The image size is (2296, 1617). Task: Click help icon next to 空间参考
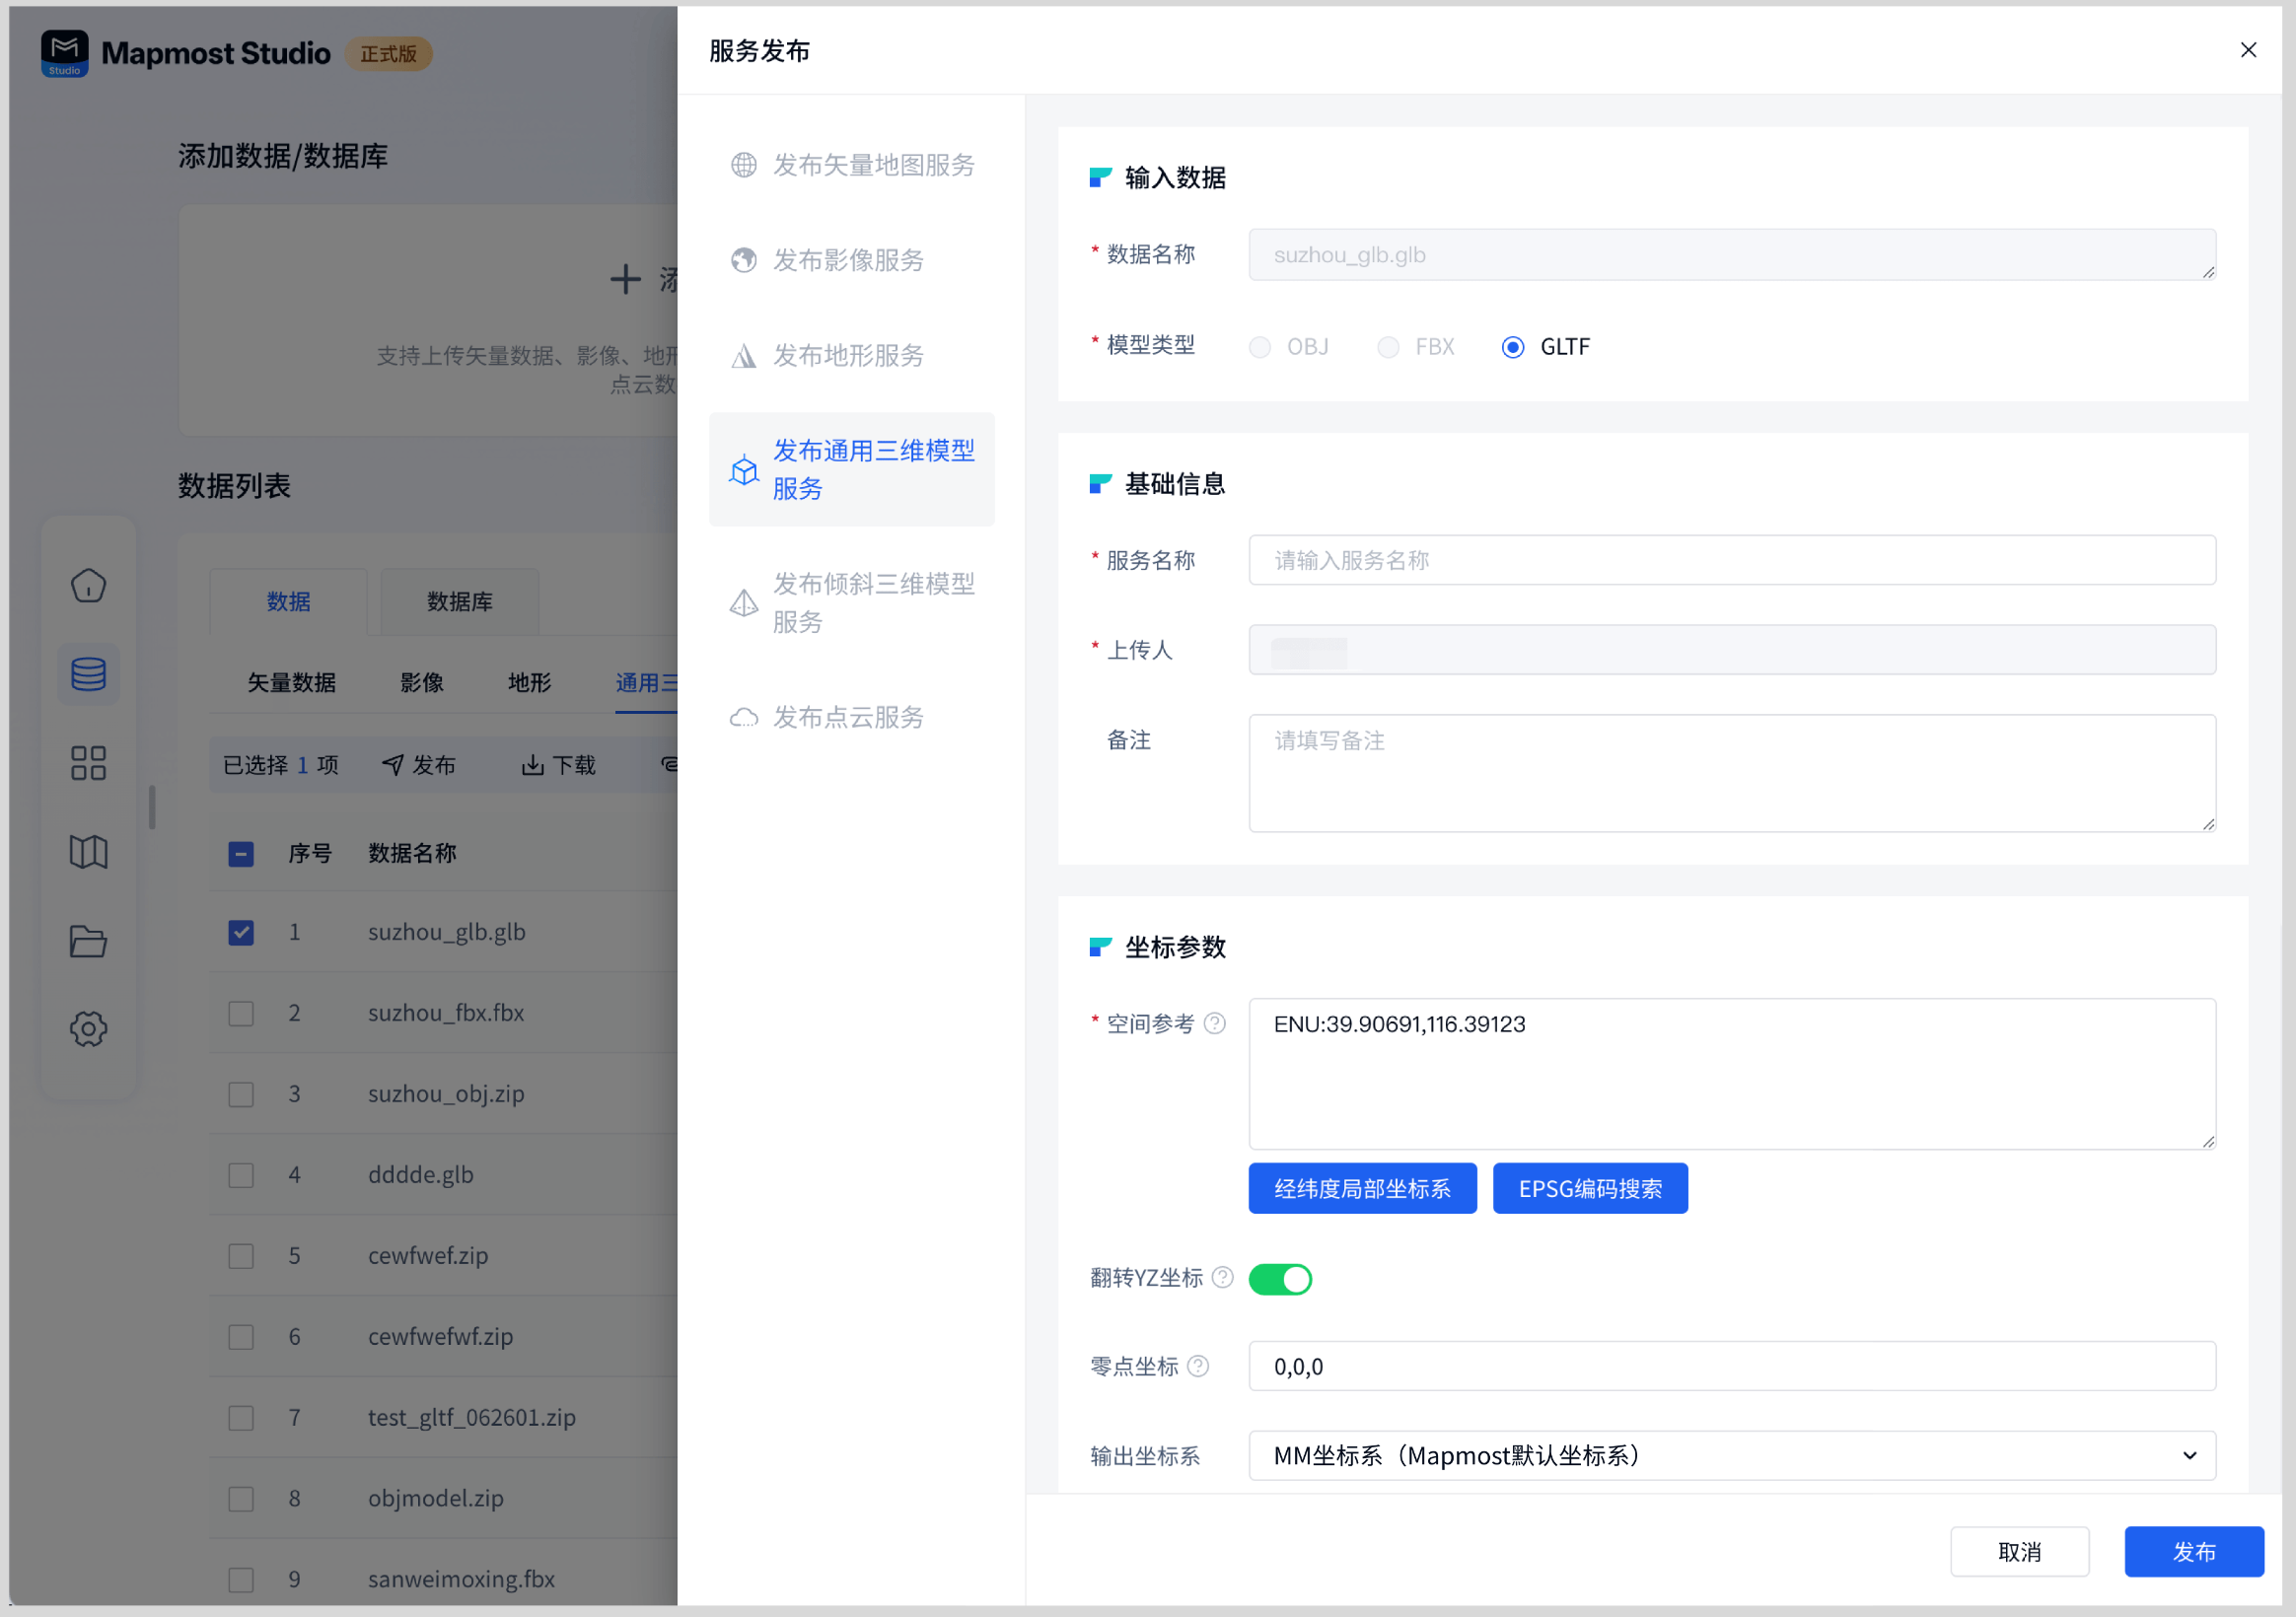pyautogui.click(x=1215, y=1024)
